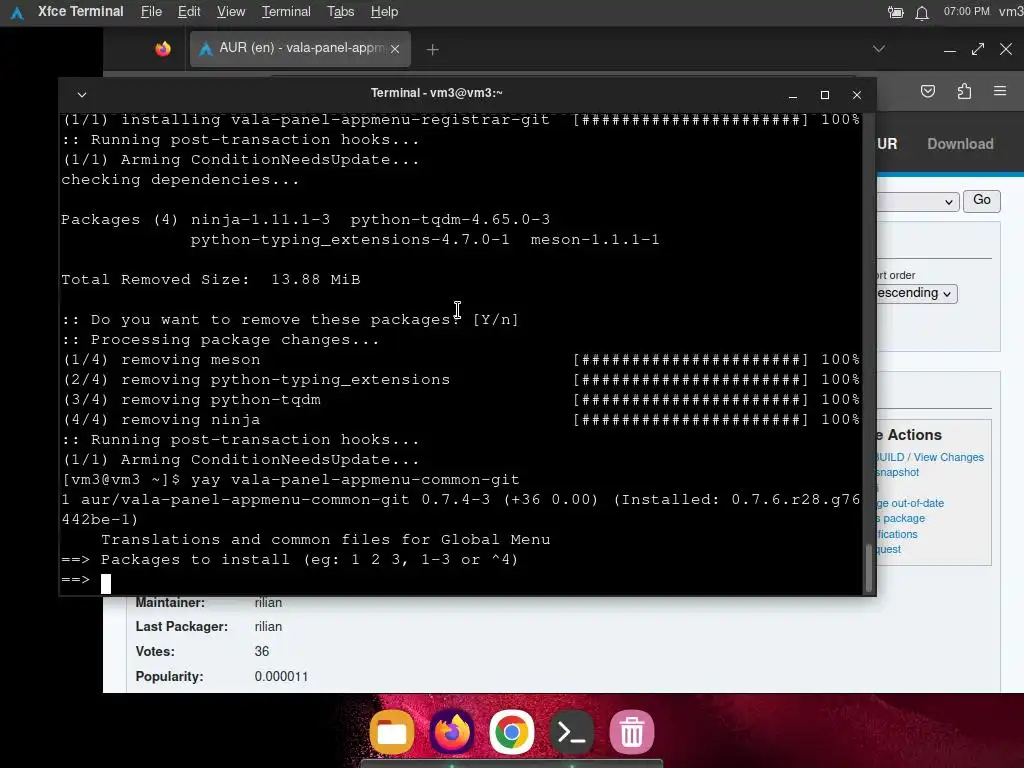Expand the browser list all tabs chevron
The width and height of the screenshot is (1024, 768).
pyautogui.click(x=879, y=48)
